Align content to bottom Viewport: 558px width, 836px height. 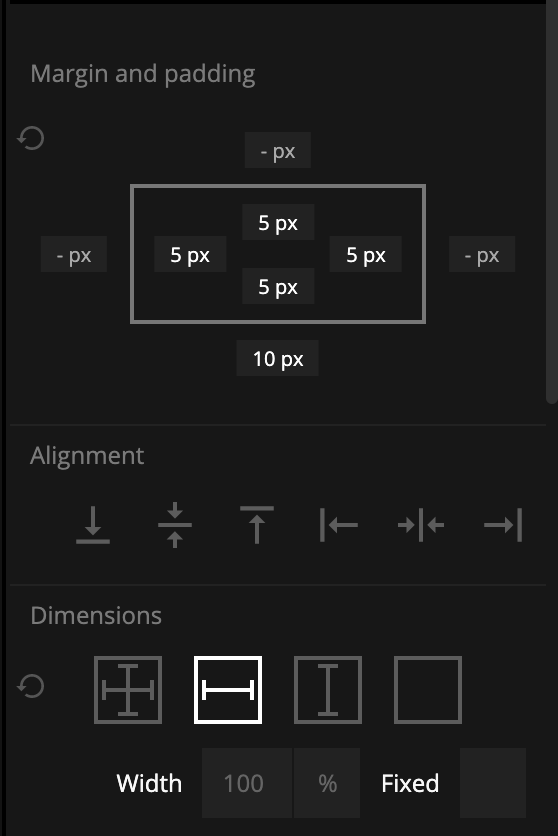[93, 525]
